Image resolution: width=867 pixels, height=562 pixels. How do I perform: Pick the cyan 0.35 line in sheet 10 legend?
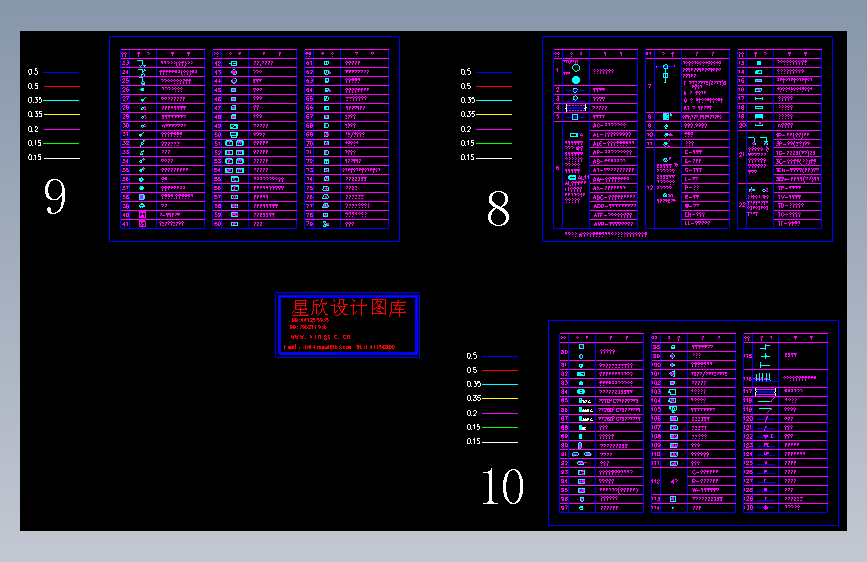point(500,384)
